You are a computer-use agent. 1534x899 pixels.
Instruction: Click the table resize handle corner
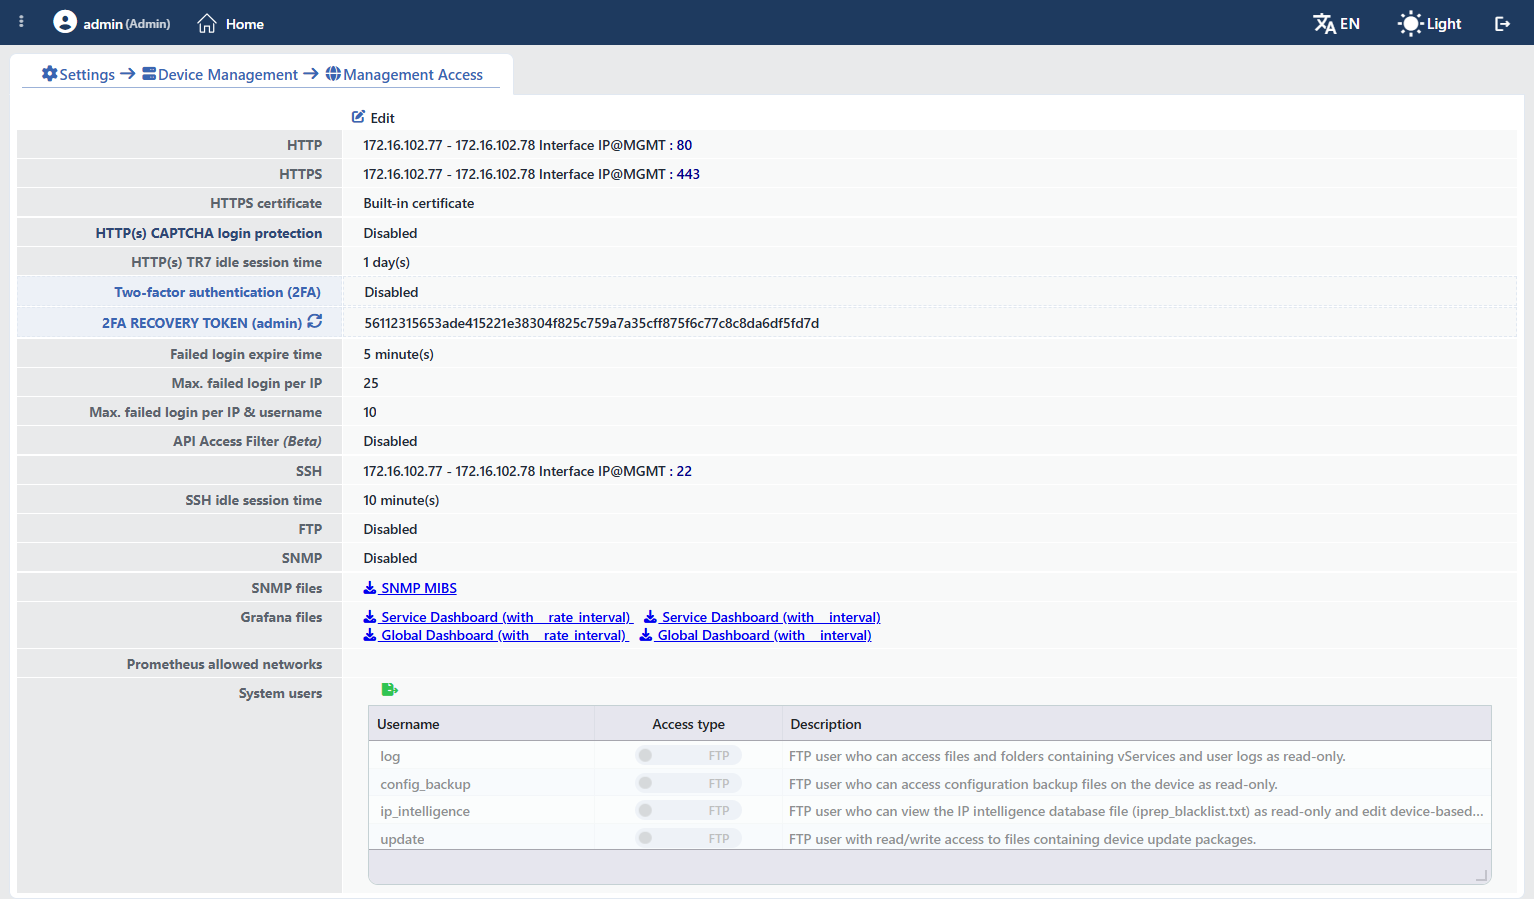pos(1481,876)
